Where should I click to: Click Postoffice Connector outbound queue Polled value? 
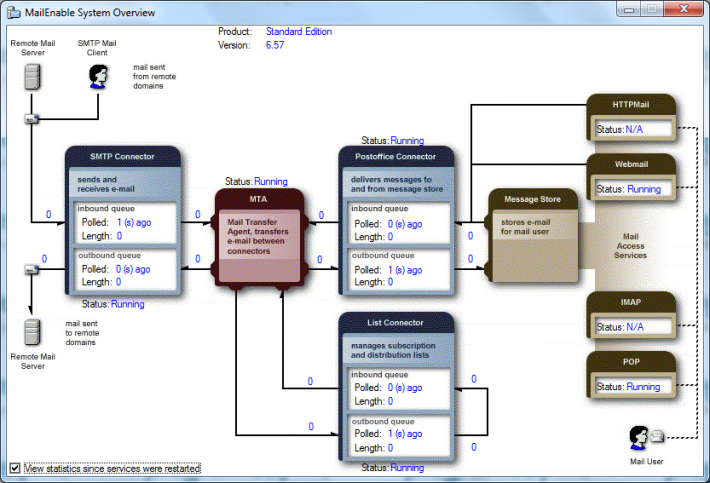405,270
